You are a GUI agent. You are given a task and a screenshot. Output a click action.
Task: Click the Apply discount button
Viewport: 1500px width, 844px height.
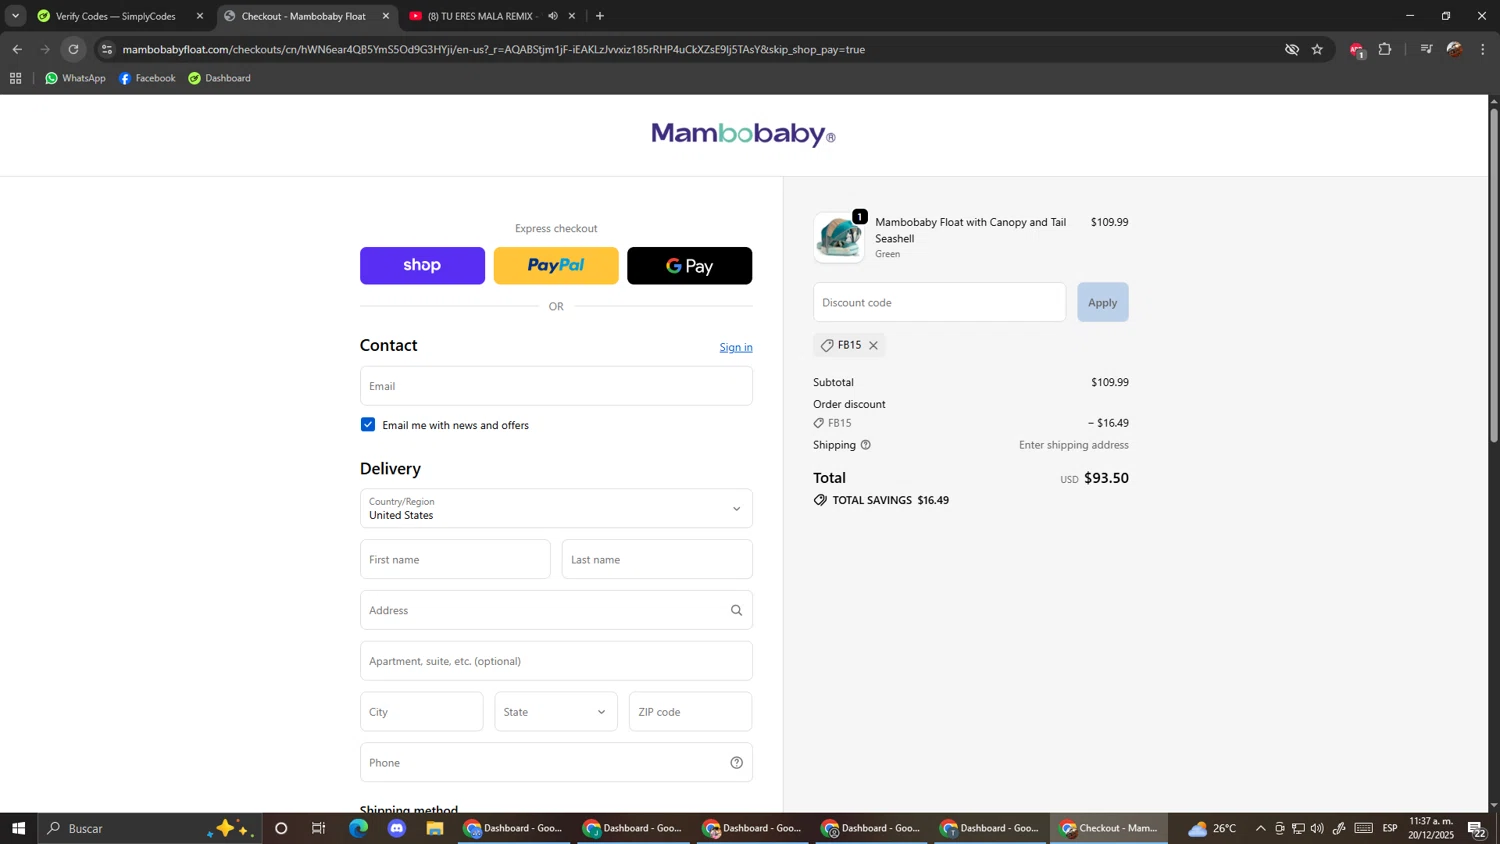point(1103,303)
